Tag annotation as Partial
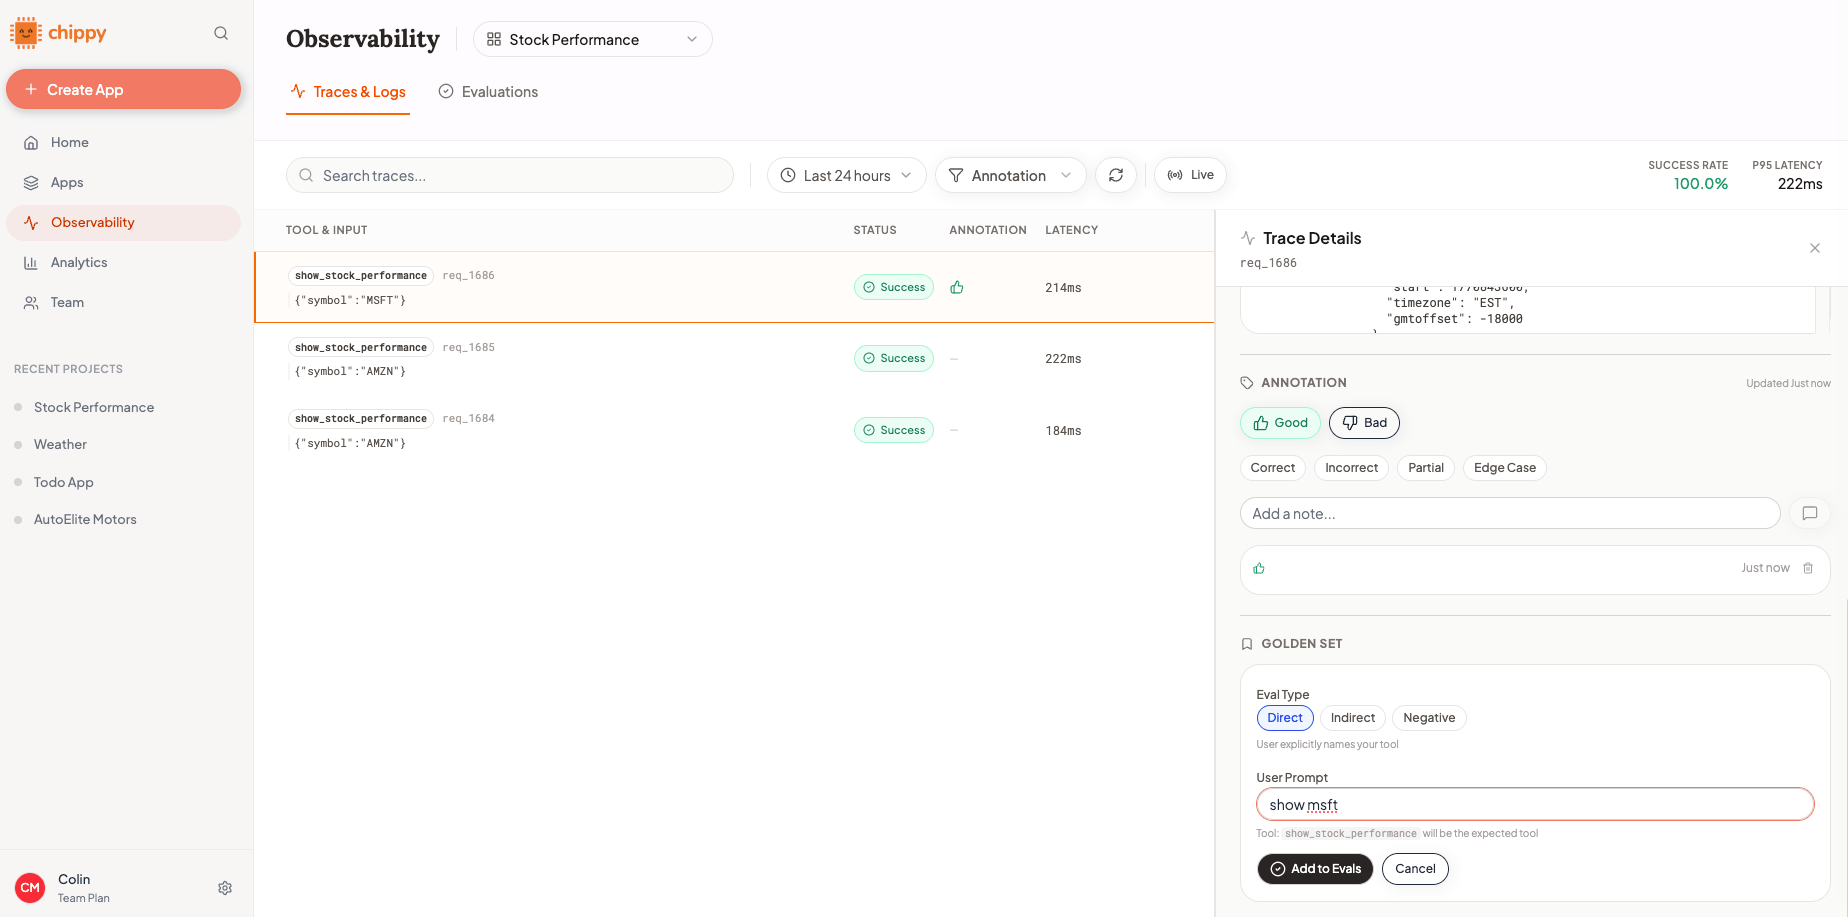 point(1426,468)
